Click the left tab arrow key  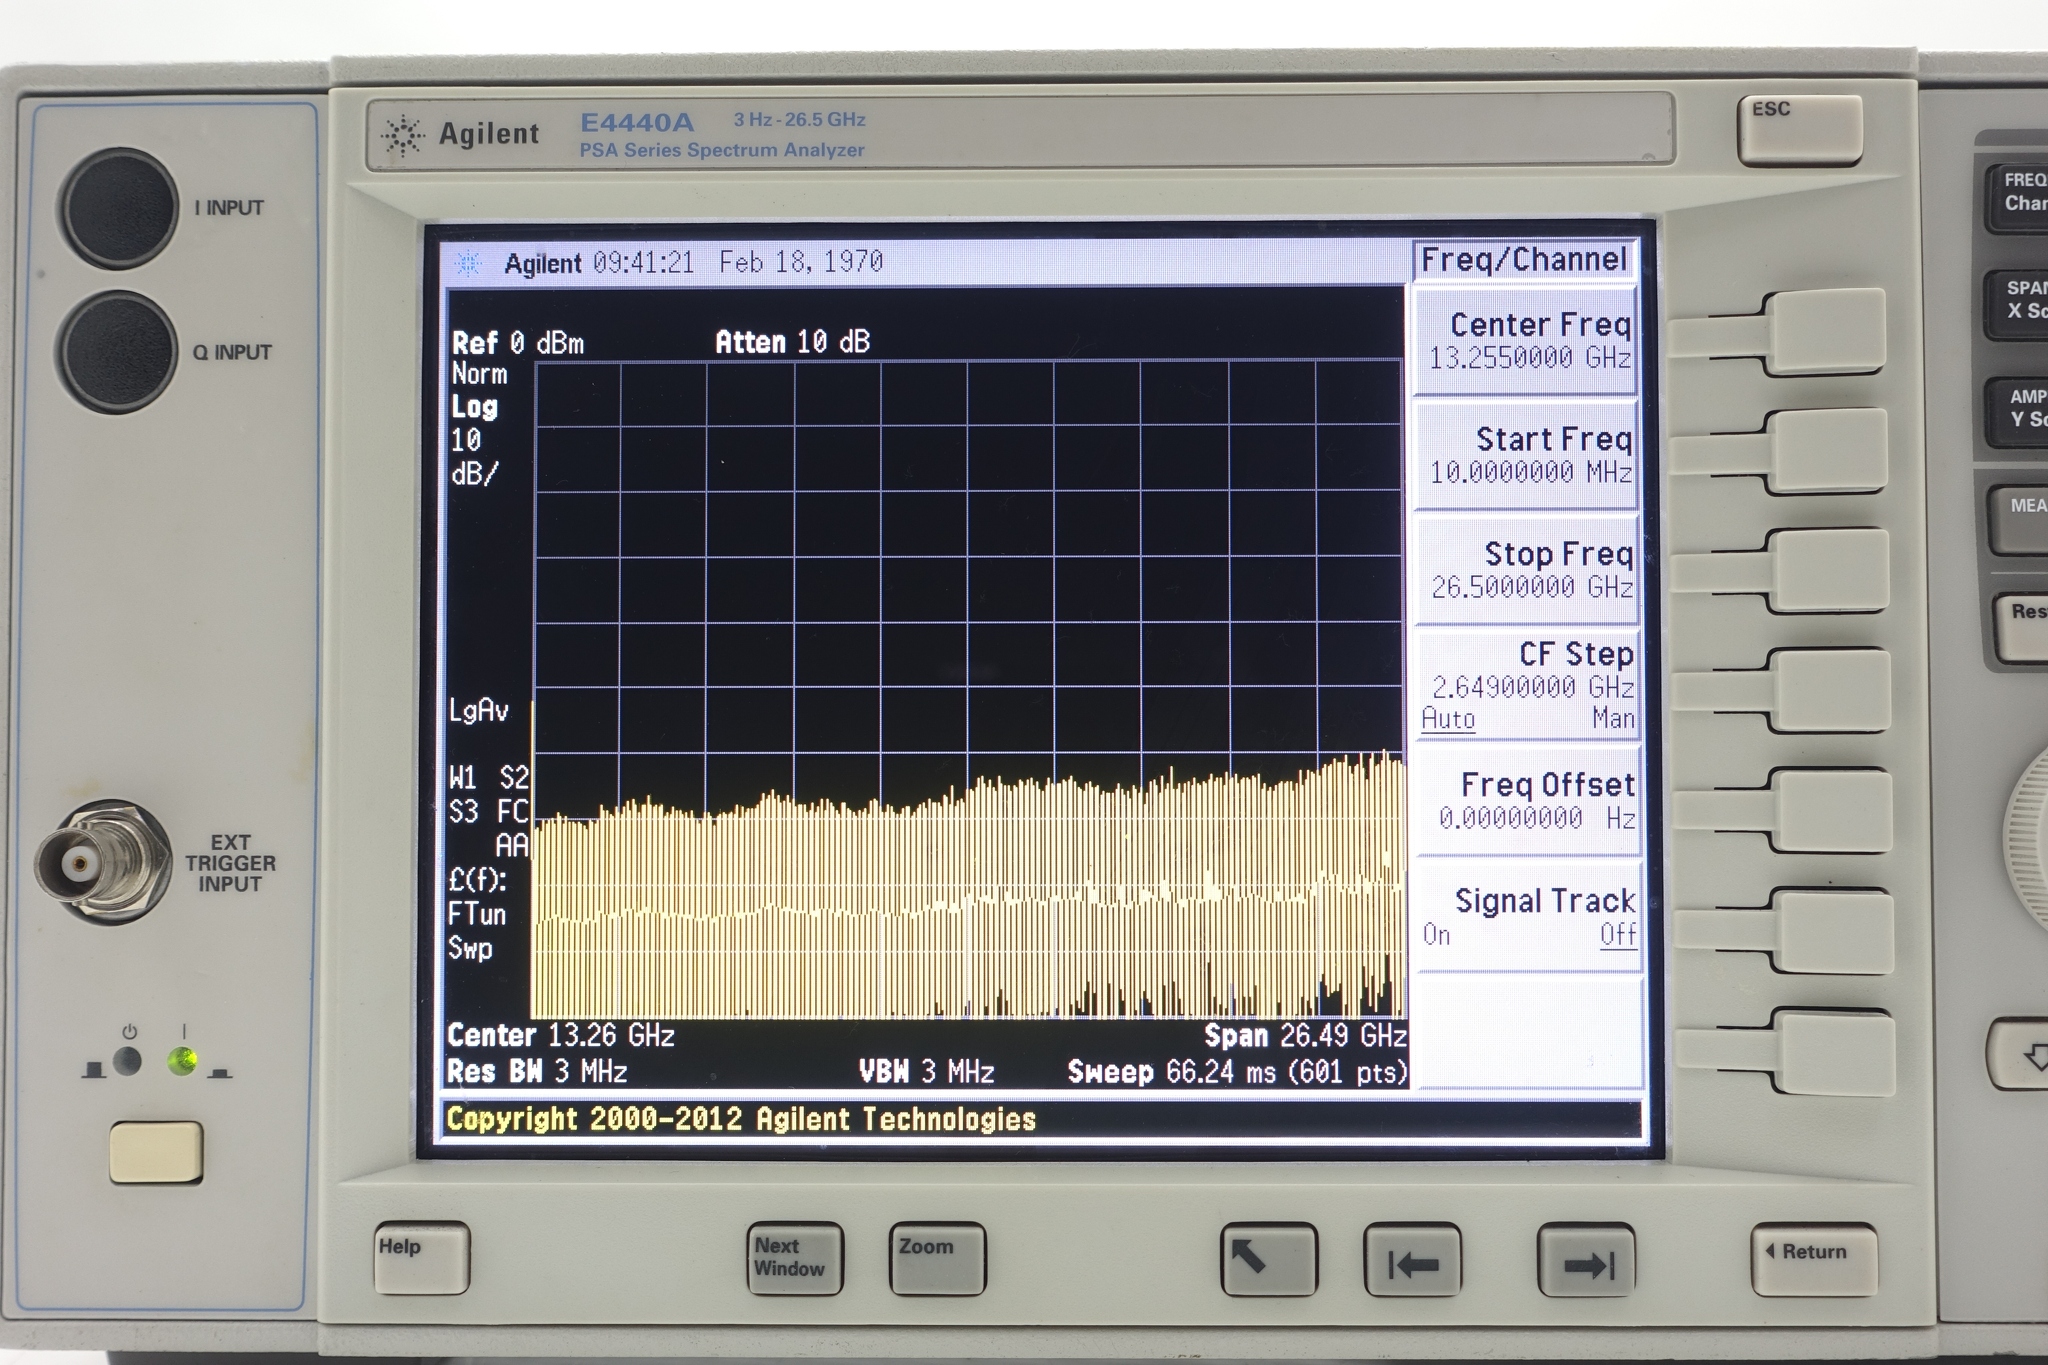point(1412,1260)
